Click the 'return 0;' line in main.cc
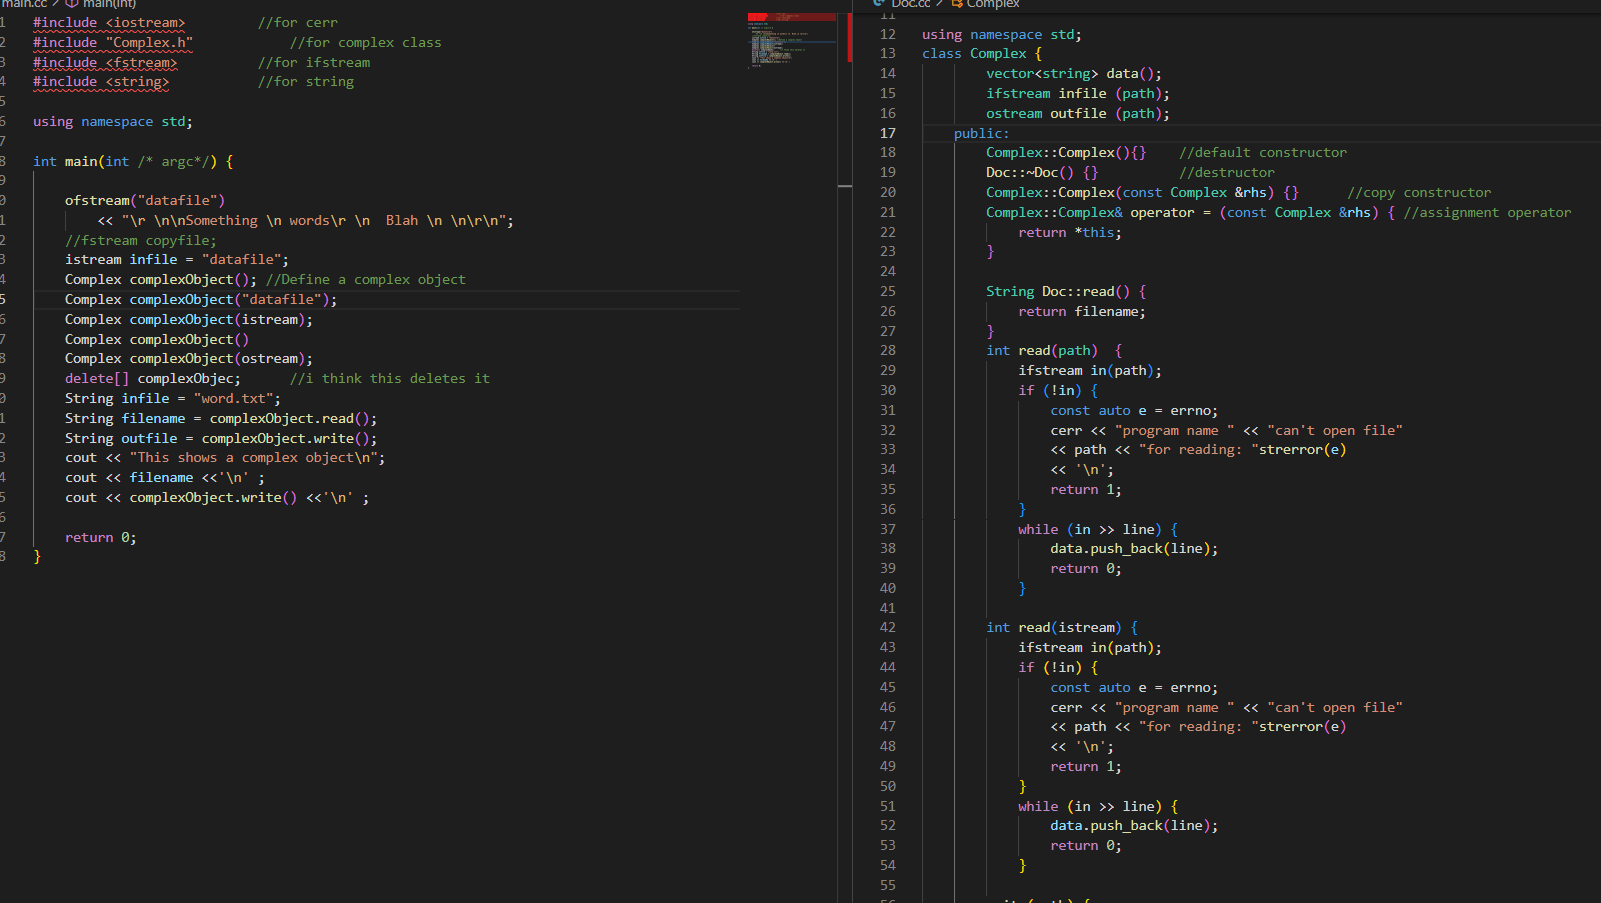 [x=101, y=537]
